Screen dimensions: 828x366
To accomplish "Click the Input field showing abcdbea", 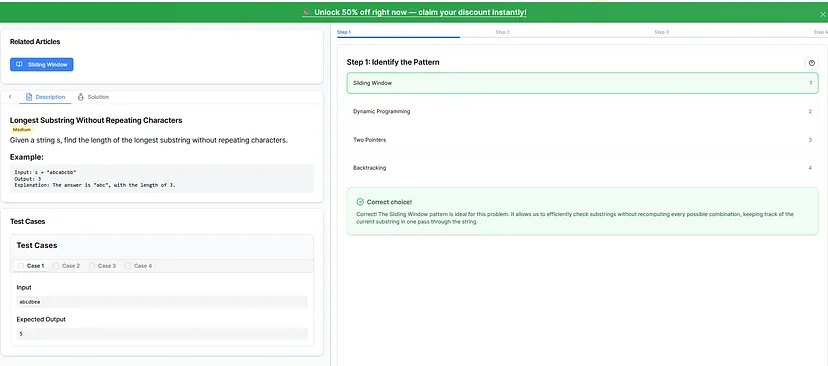I will (x=162, y=302).
